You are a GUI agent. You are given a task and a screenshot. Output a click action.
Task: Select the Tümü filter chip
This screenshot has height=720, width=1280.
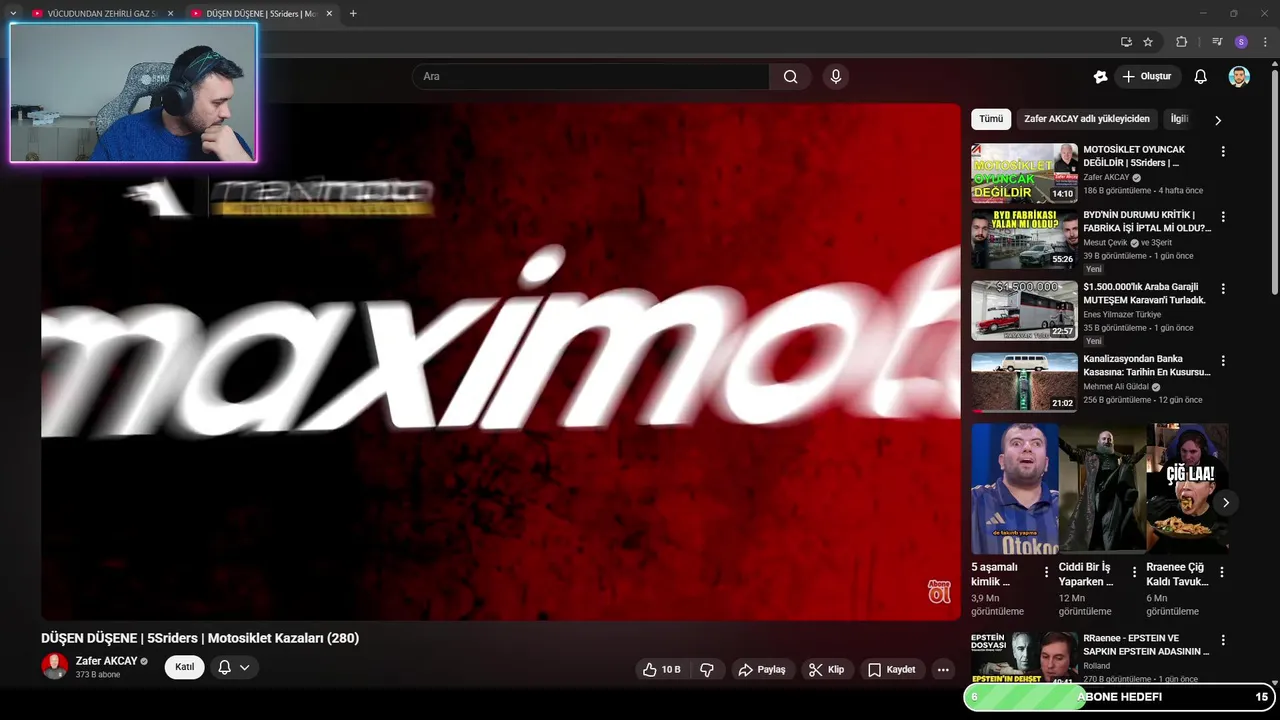[991, 119]
